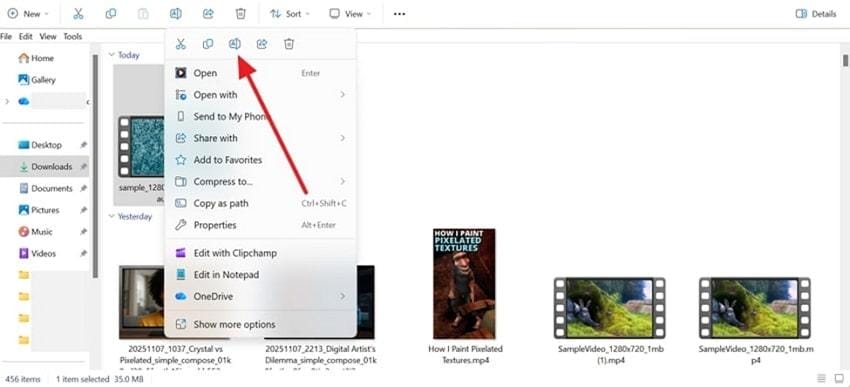Click the Paste icon in the top toolbar

coord(143,14)
